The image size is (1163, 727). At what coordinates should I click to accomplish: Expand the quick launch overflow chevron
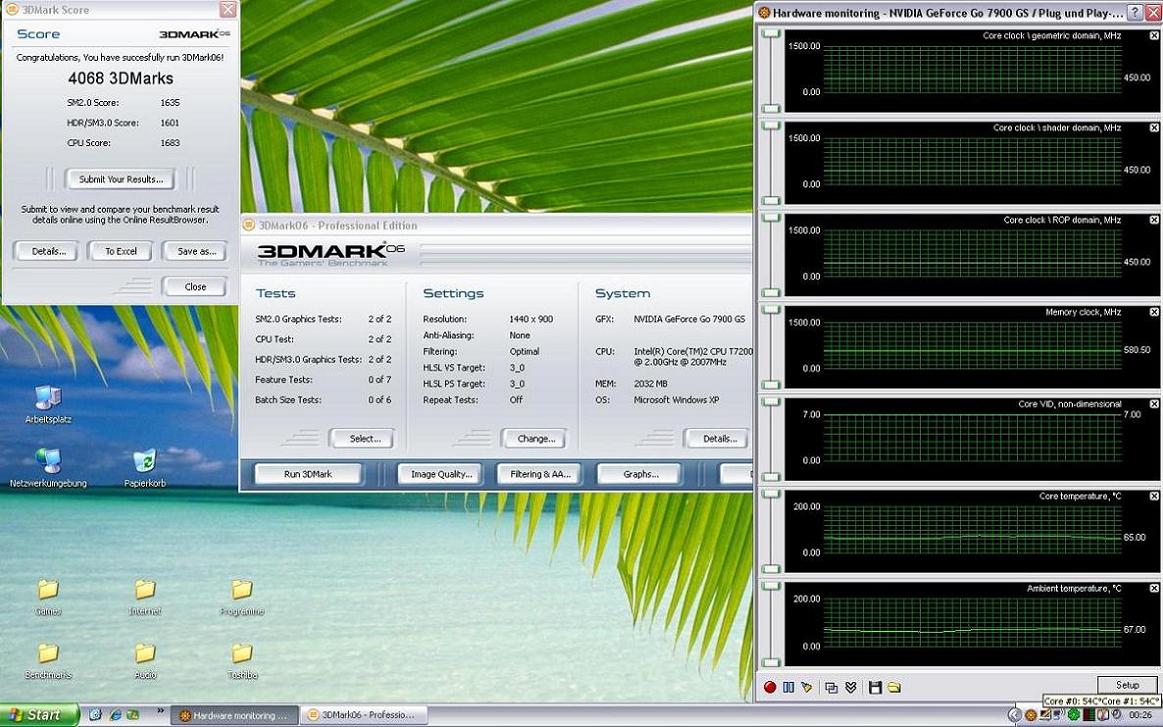[x=159, y=712]
